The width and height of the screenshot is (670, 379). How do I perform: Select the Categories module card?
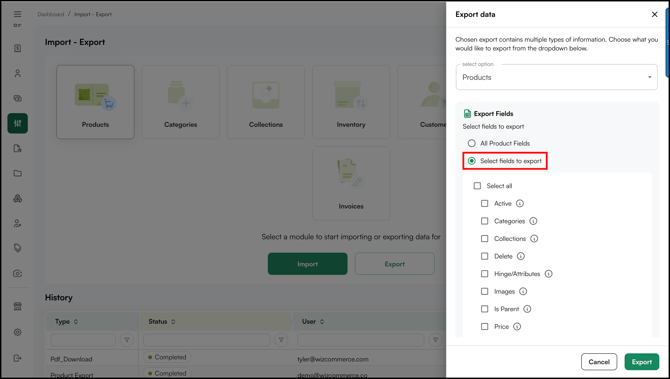[x=180, y=102]
